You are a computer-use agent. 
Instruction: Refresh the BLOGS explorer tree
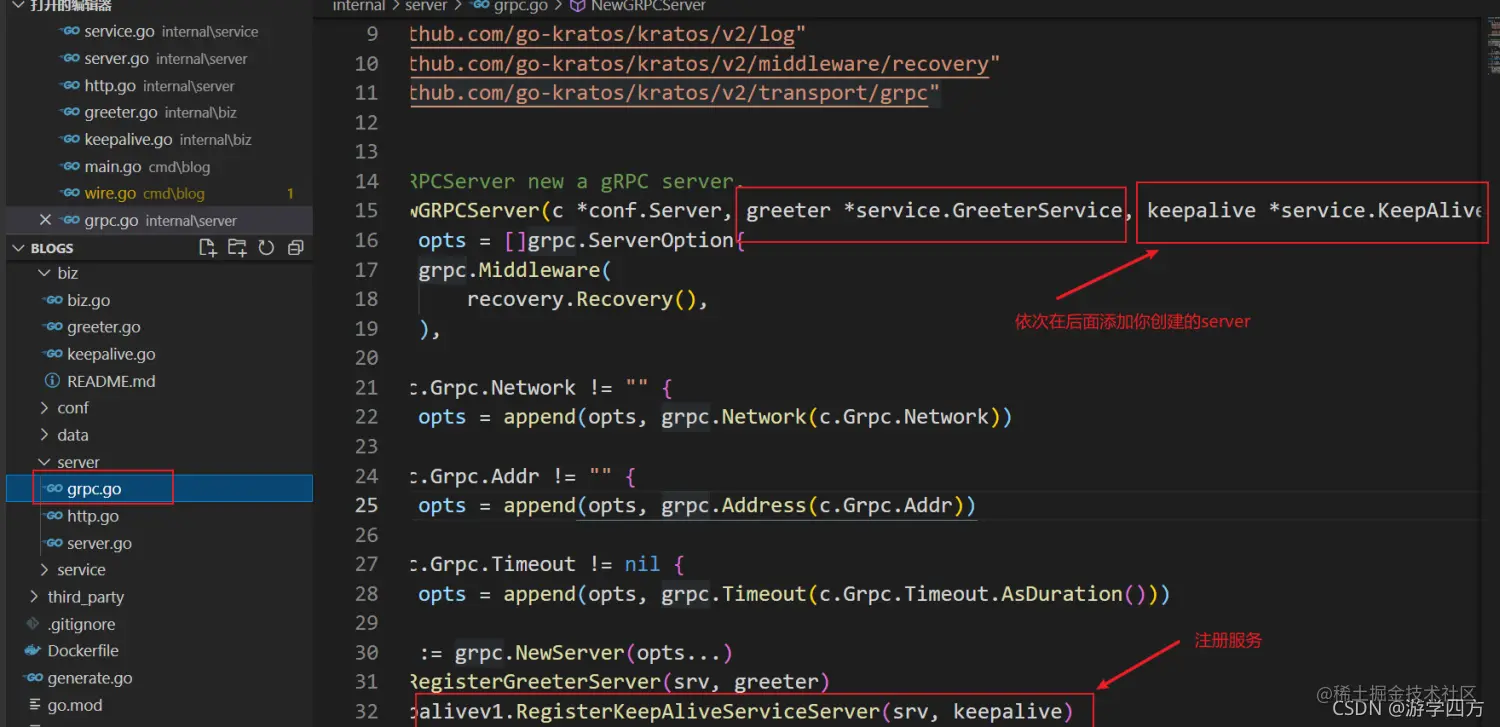pyautogui.click(x=266, y=248)
